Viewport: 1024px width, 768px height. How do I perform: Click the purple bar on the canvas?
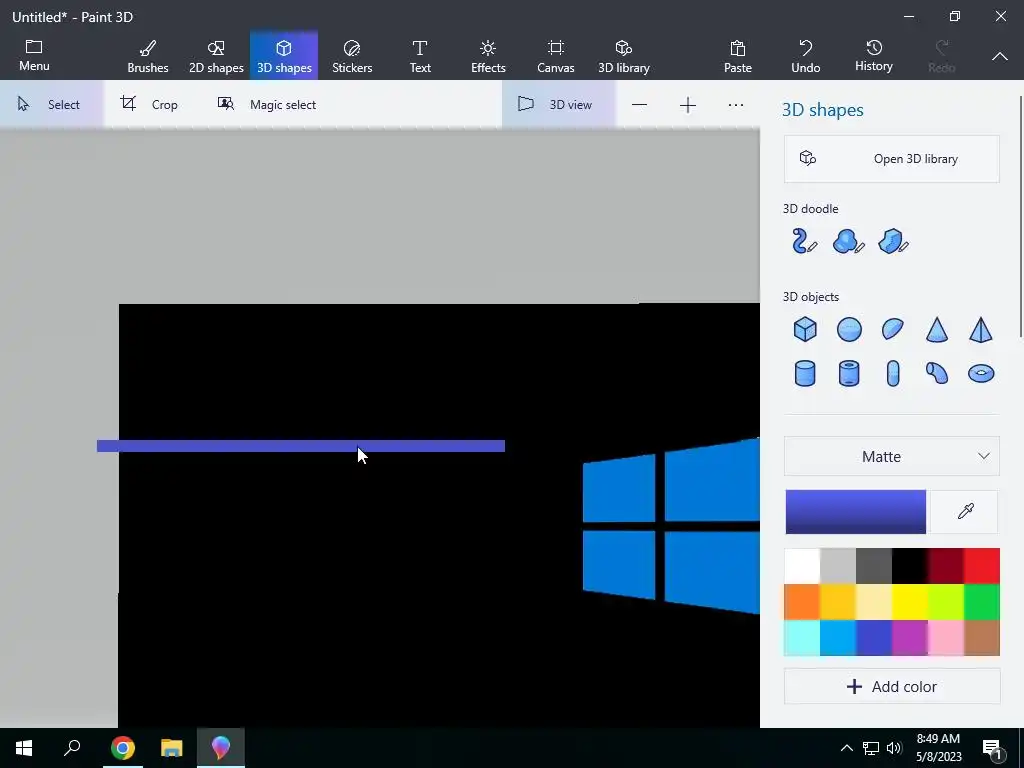[x=300, y=446]
